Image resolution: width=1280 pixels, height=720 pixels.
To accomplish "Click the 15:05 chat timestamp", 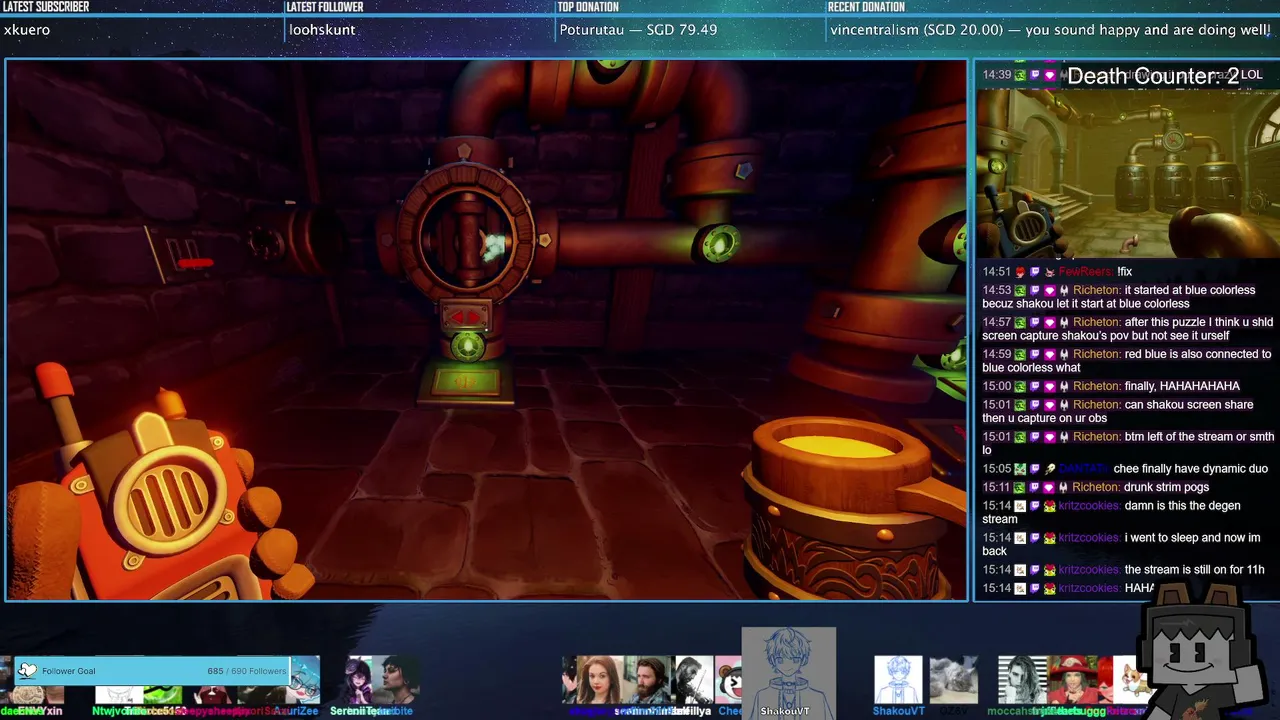I will 996,469.
